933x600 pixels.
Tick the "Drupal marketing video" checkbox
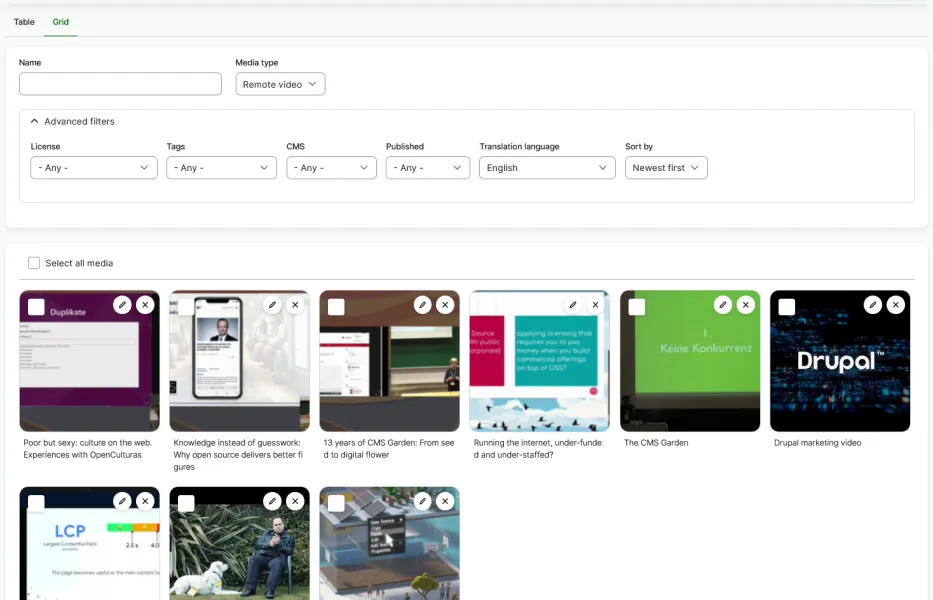[x=787, y=307]
